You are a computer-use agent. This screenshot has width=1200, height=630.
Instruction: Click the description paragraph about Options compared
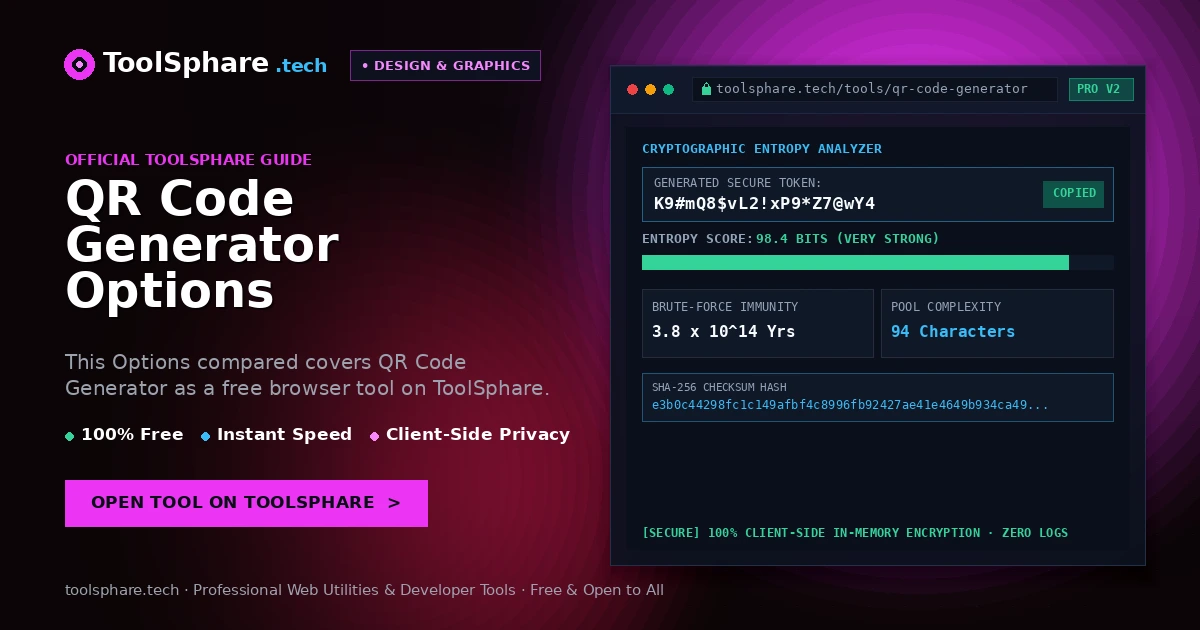[x=307, y=375]
